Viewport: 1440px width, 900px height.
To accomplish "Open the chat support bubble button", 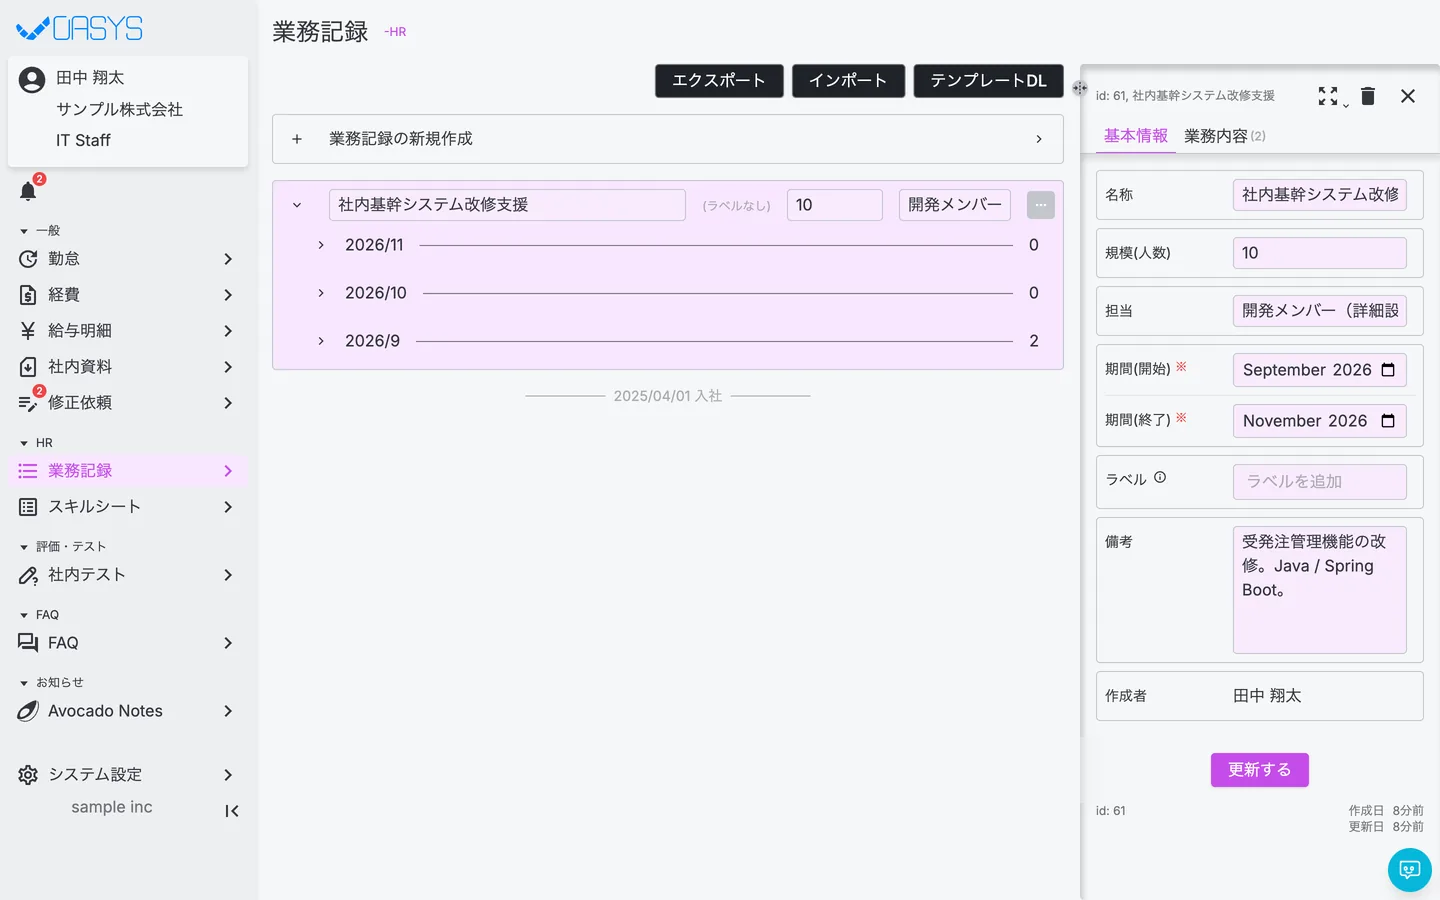I will coord(1410,870).
